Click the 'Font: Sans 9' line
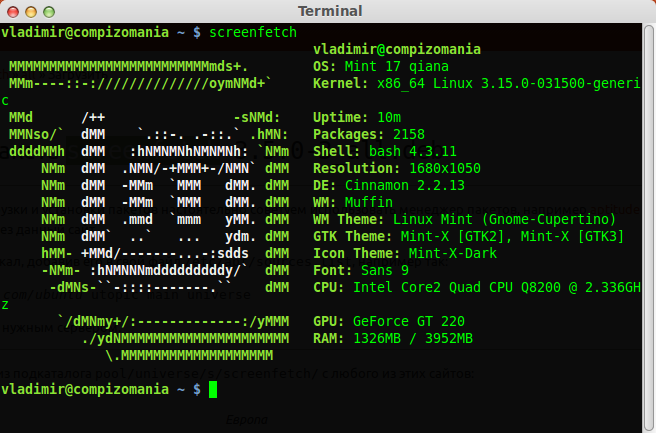The height and width of the screenshot is (433, 656). click(361, 271)
